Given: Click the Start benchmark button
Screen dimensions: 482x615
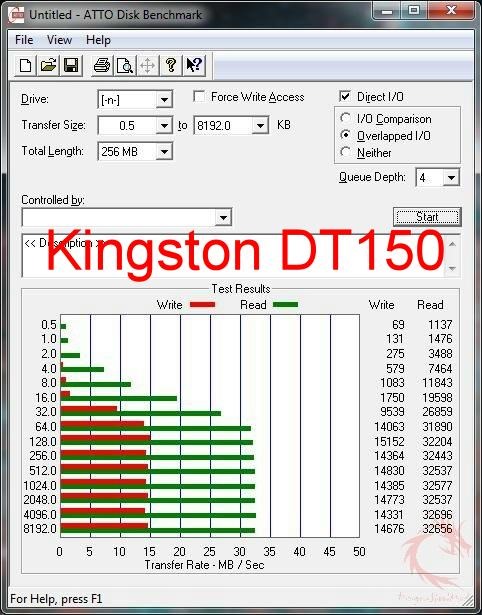Looking at the screenshot, I should 427,217.
